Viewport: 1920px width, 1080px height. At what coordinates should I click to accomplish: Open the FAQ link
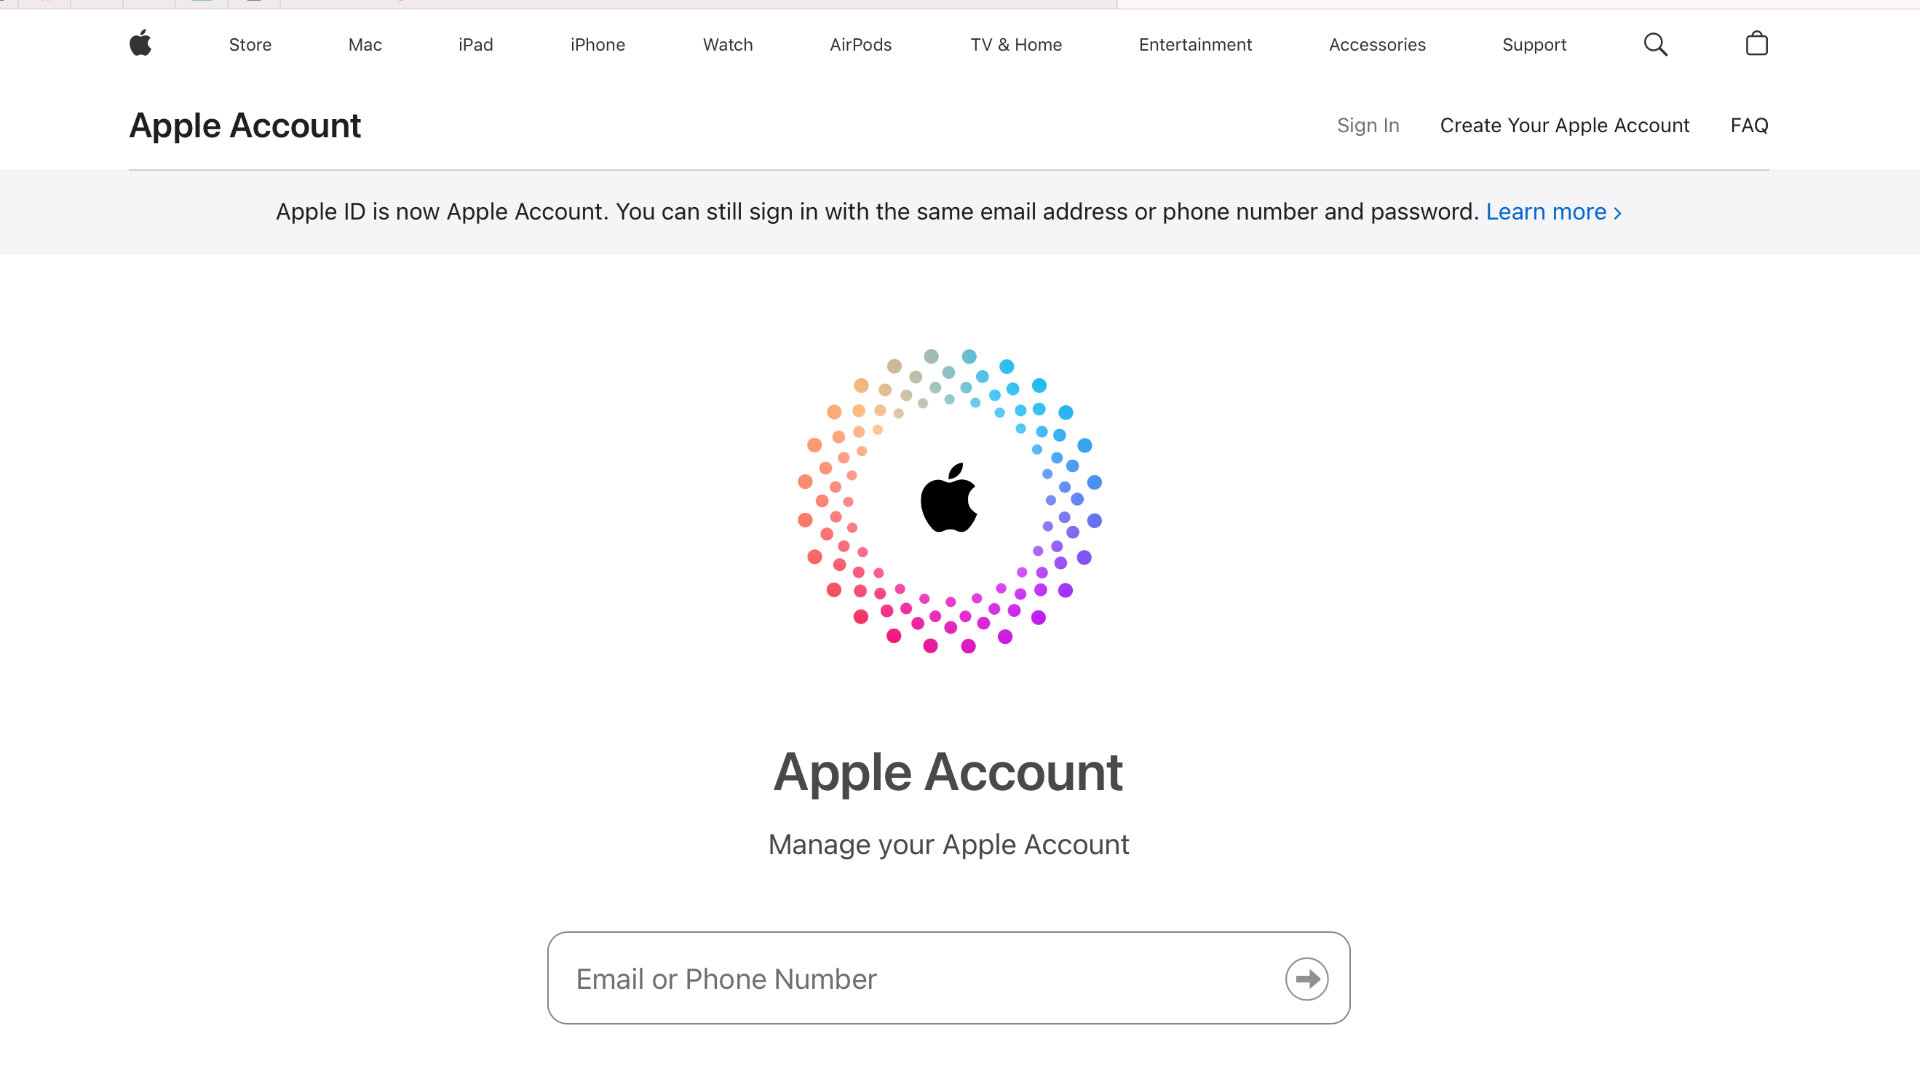coord(1749,126)
